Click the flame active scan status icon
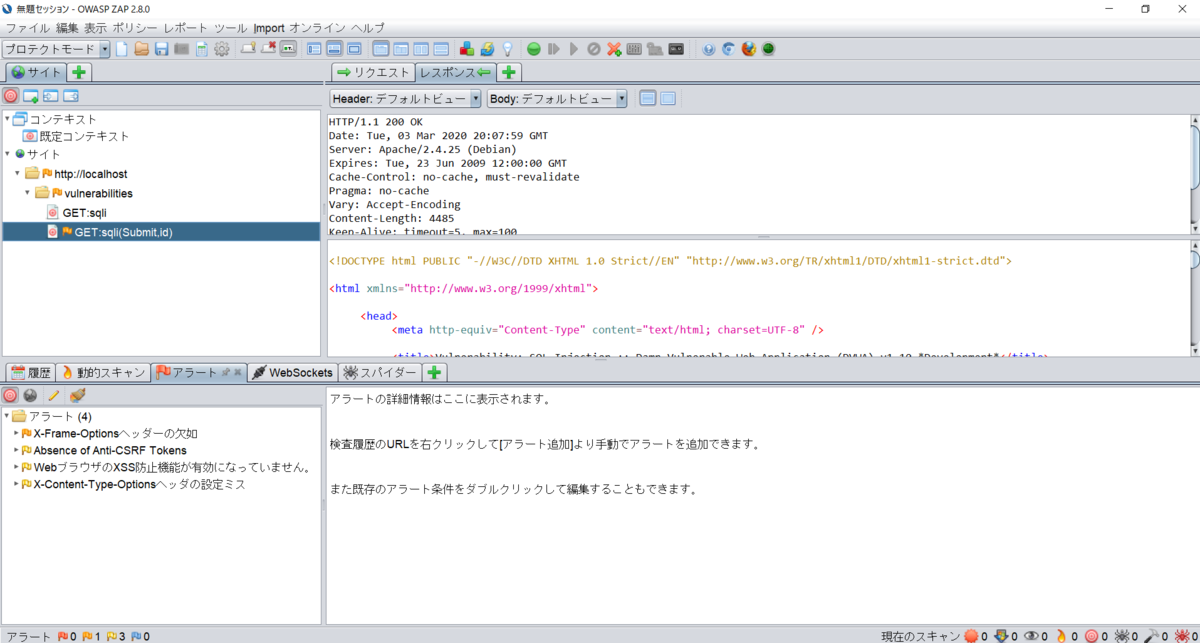The image size is (1200, 643). point(1061,636)
